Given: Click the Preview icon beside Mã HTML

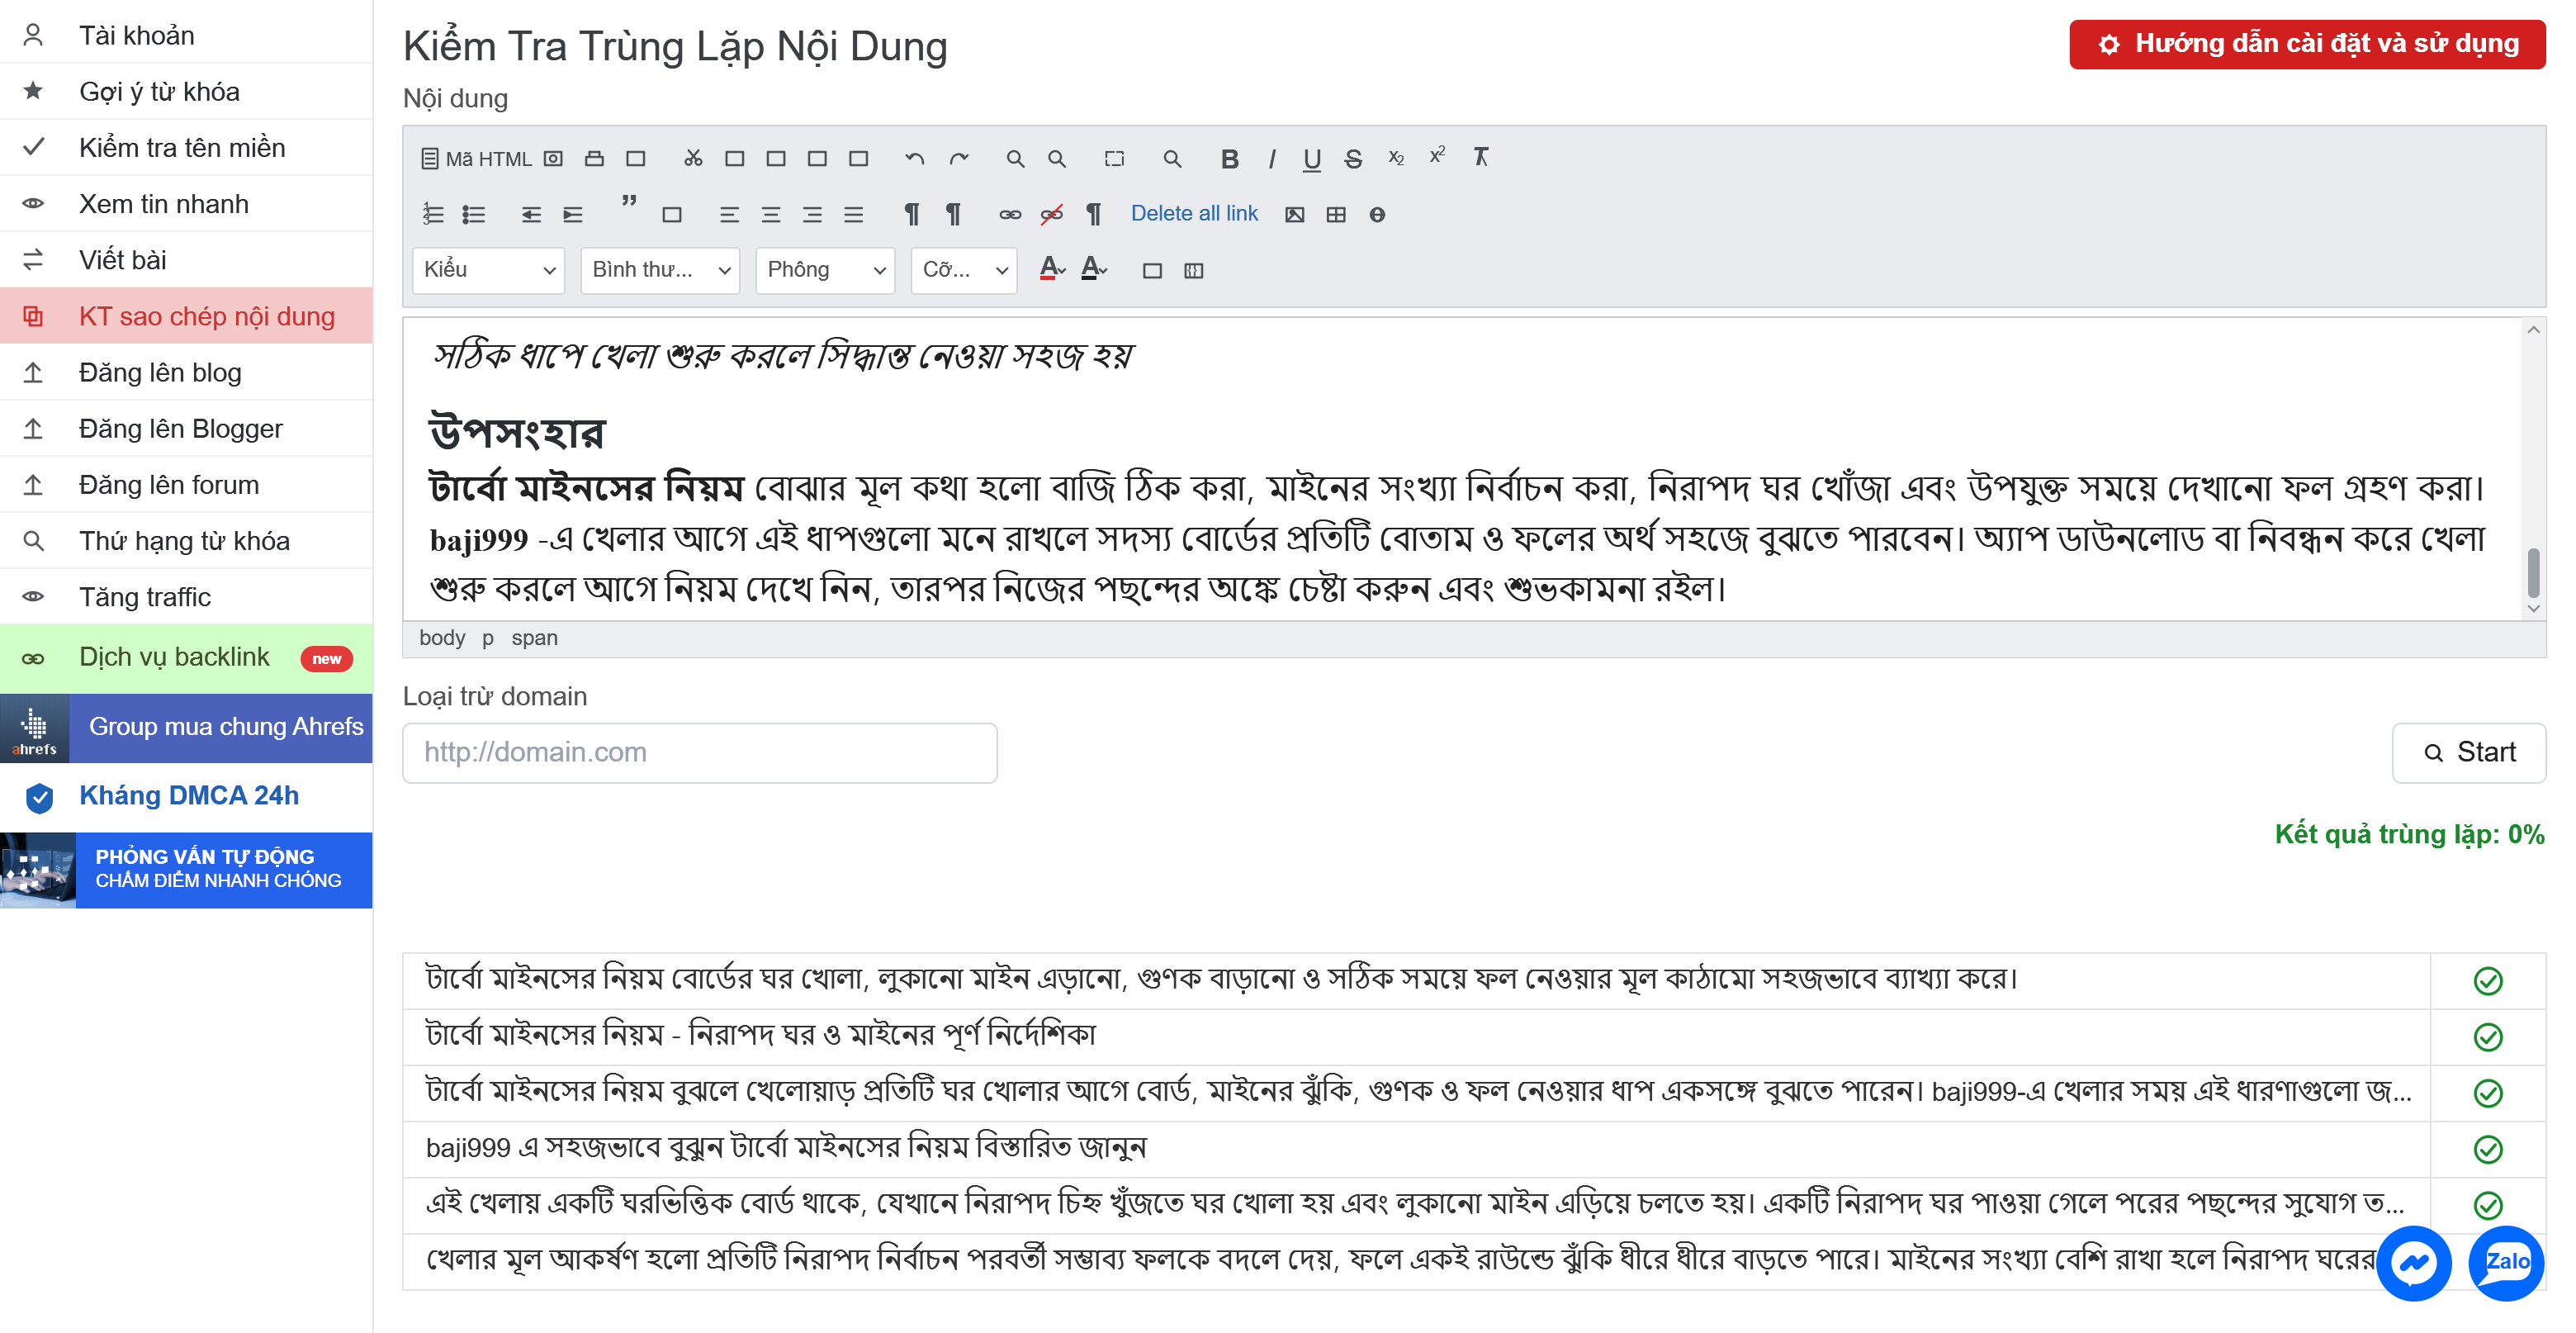Looking at the screenshot, I should tap(553, 158).
